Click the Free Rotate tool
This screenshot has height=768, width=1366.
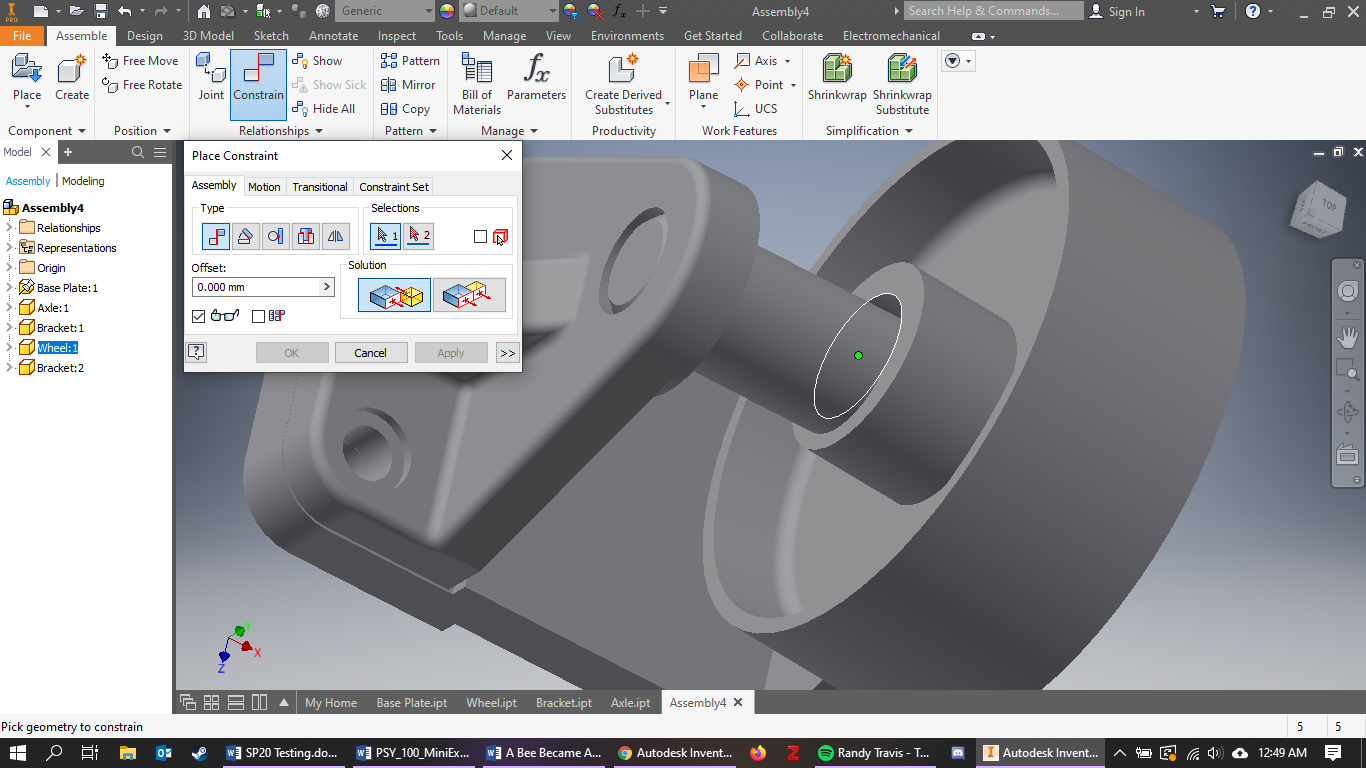tap(142, 85)
